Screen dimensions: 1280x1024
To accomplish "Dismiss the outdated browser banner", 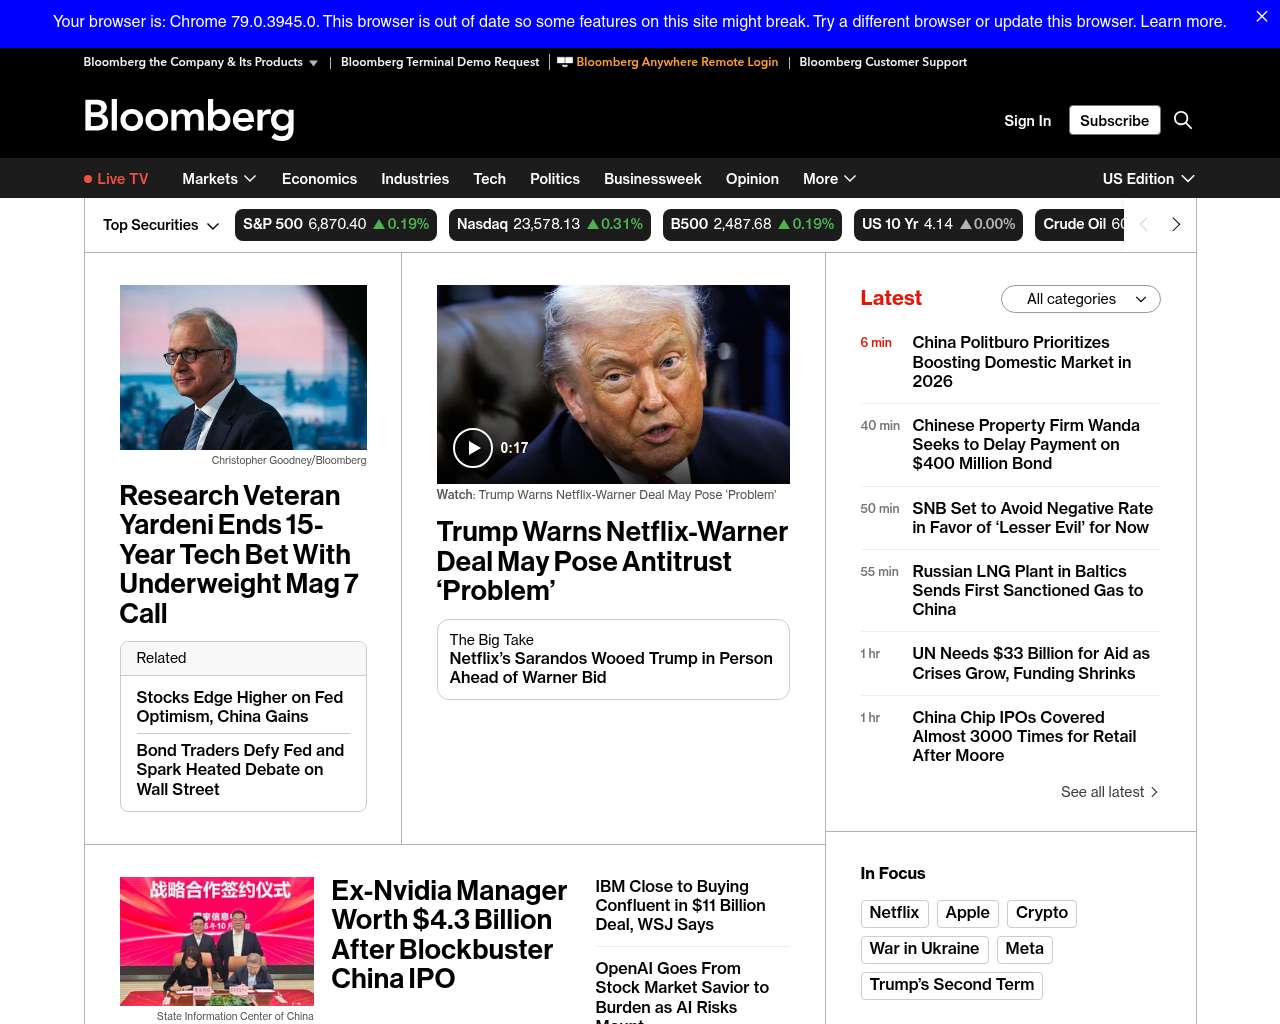I will (1261, 17).
